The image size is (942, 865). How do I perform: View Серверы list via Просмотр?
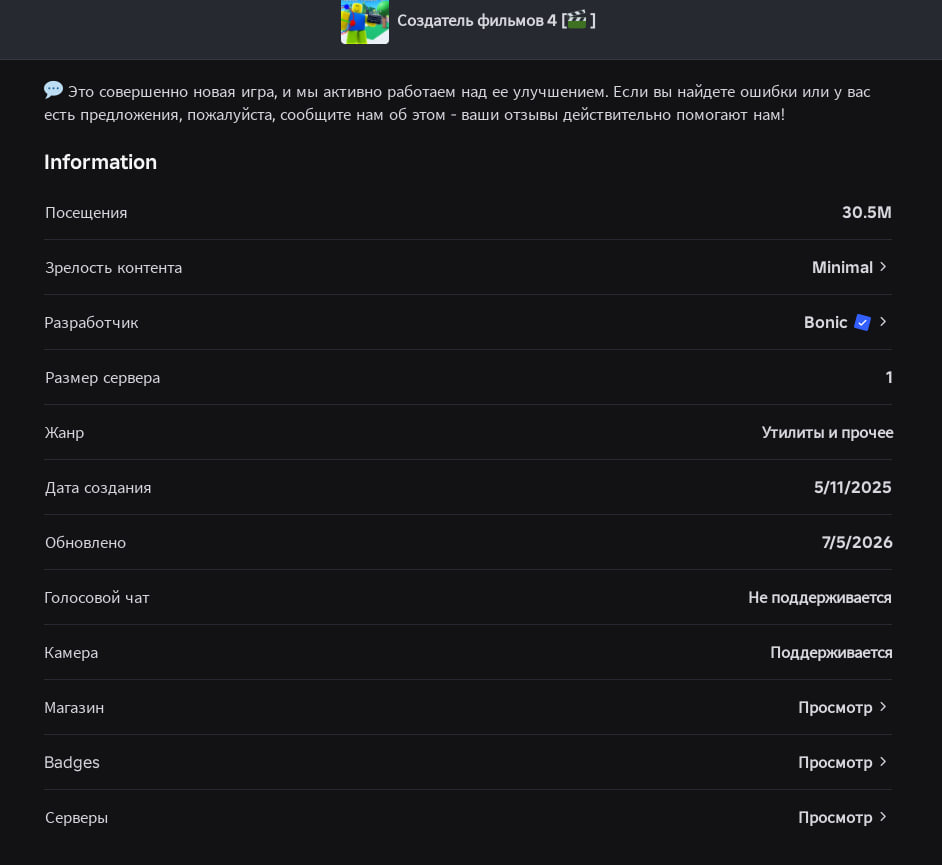pos(835,818)
